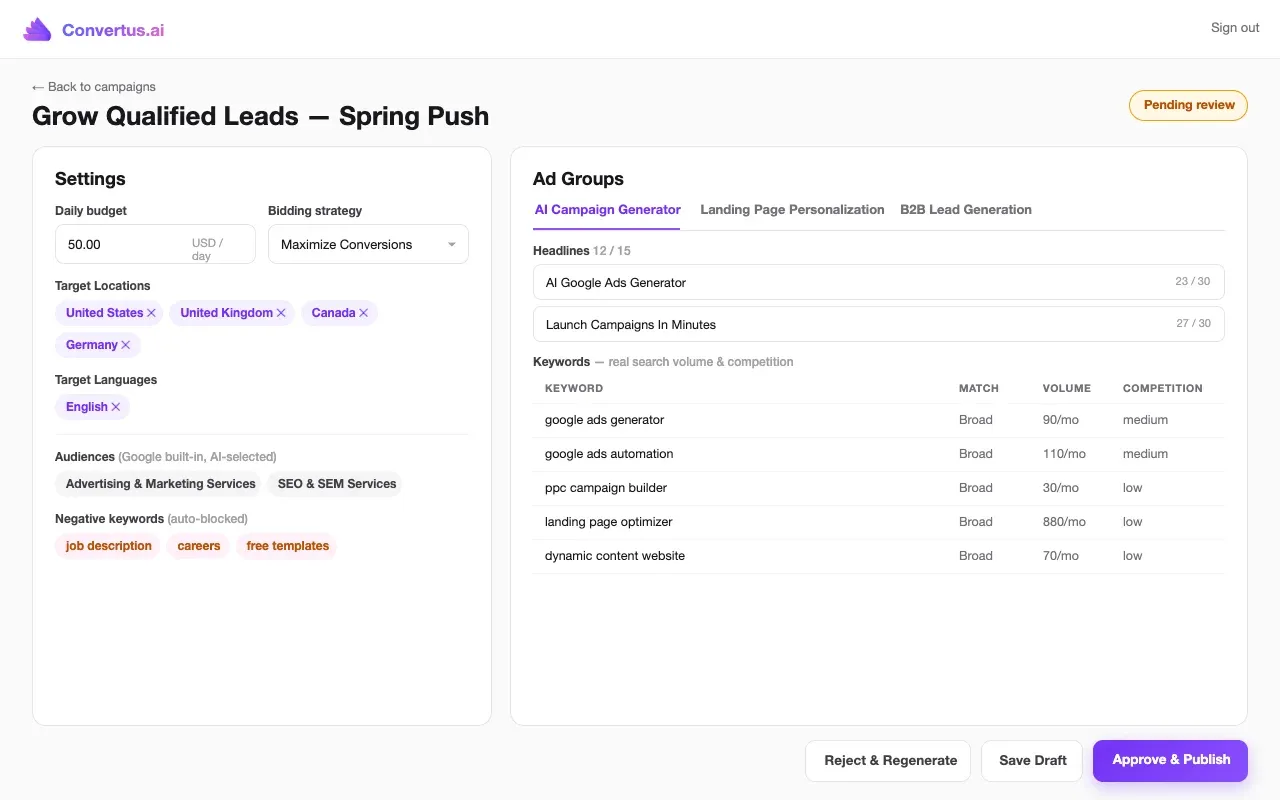The height and width of the screenshot is (800, 1280).
Task: Remove the United States location tag
Action: 152,313
